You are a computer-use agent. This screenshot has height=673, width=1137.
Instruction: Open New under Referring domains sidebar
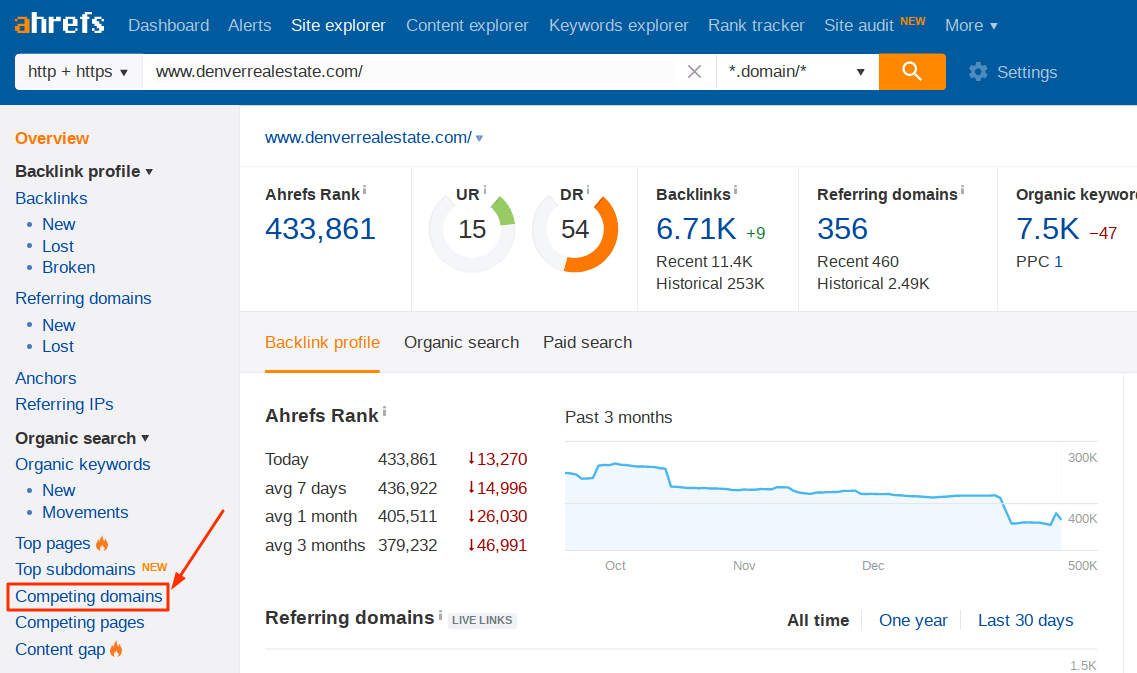pyautogui.click(x=59, y=326)
